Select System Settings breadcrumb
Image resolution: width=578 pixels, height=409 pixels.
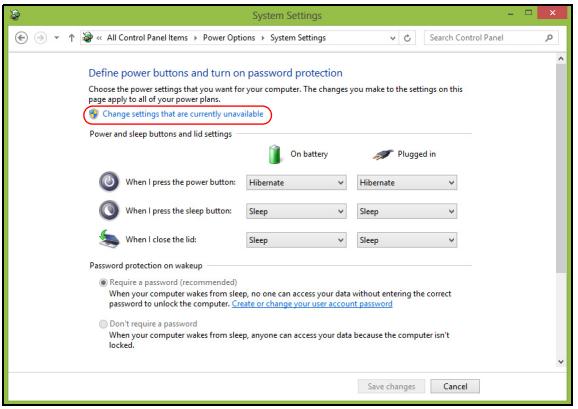coord(298,38)
